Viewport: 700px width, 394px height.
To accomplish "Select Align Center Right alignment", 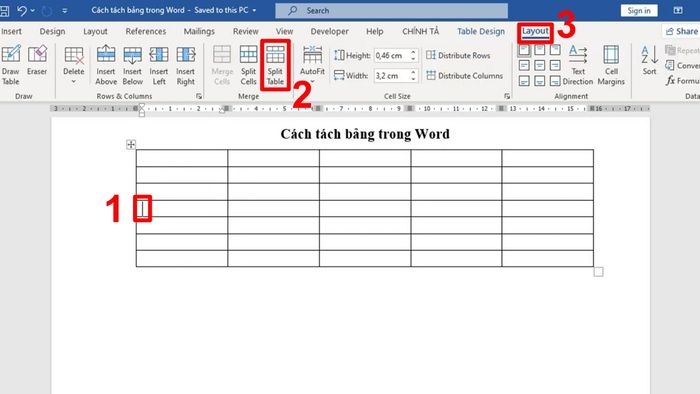I will [555, 66].
